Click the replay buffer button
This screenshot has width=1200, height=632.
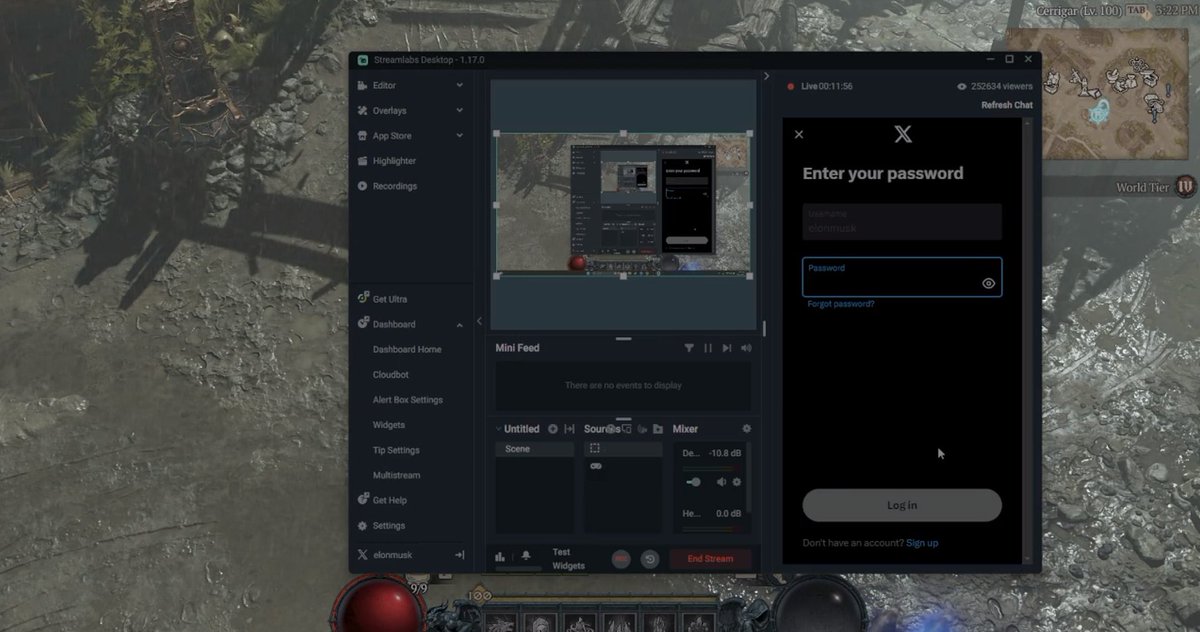[x=650, y=559]
